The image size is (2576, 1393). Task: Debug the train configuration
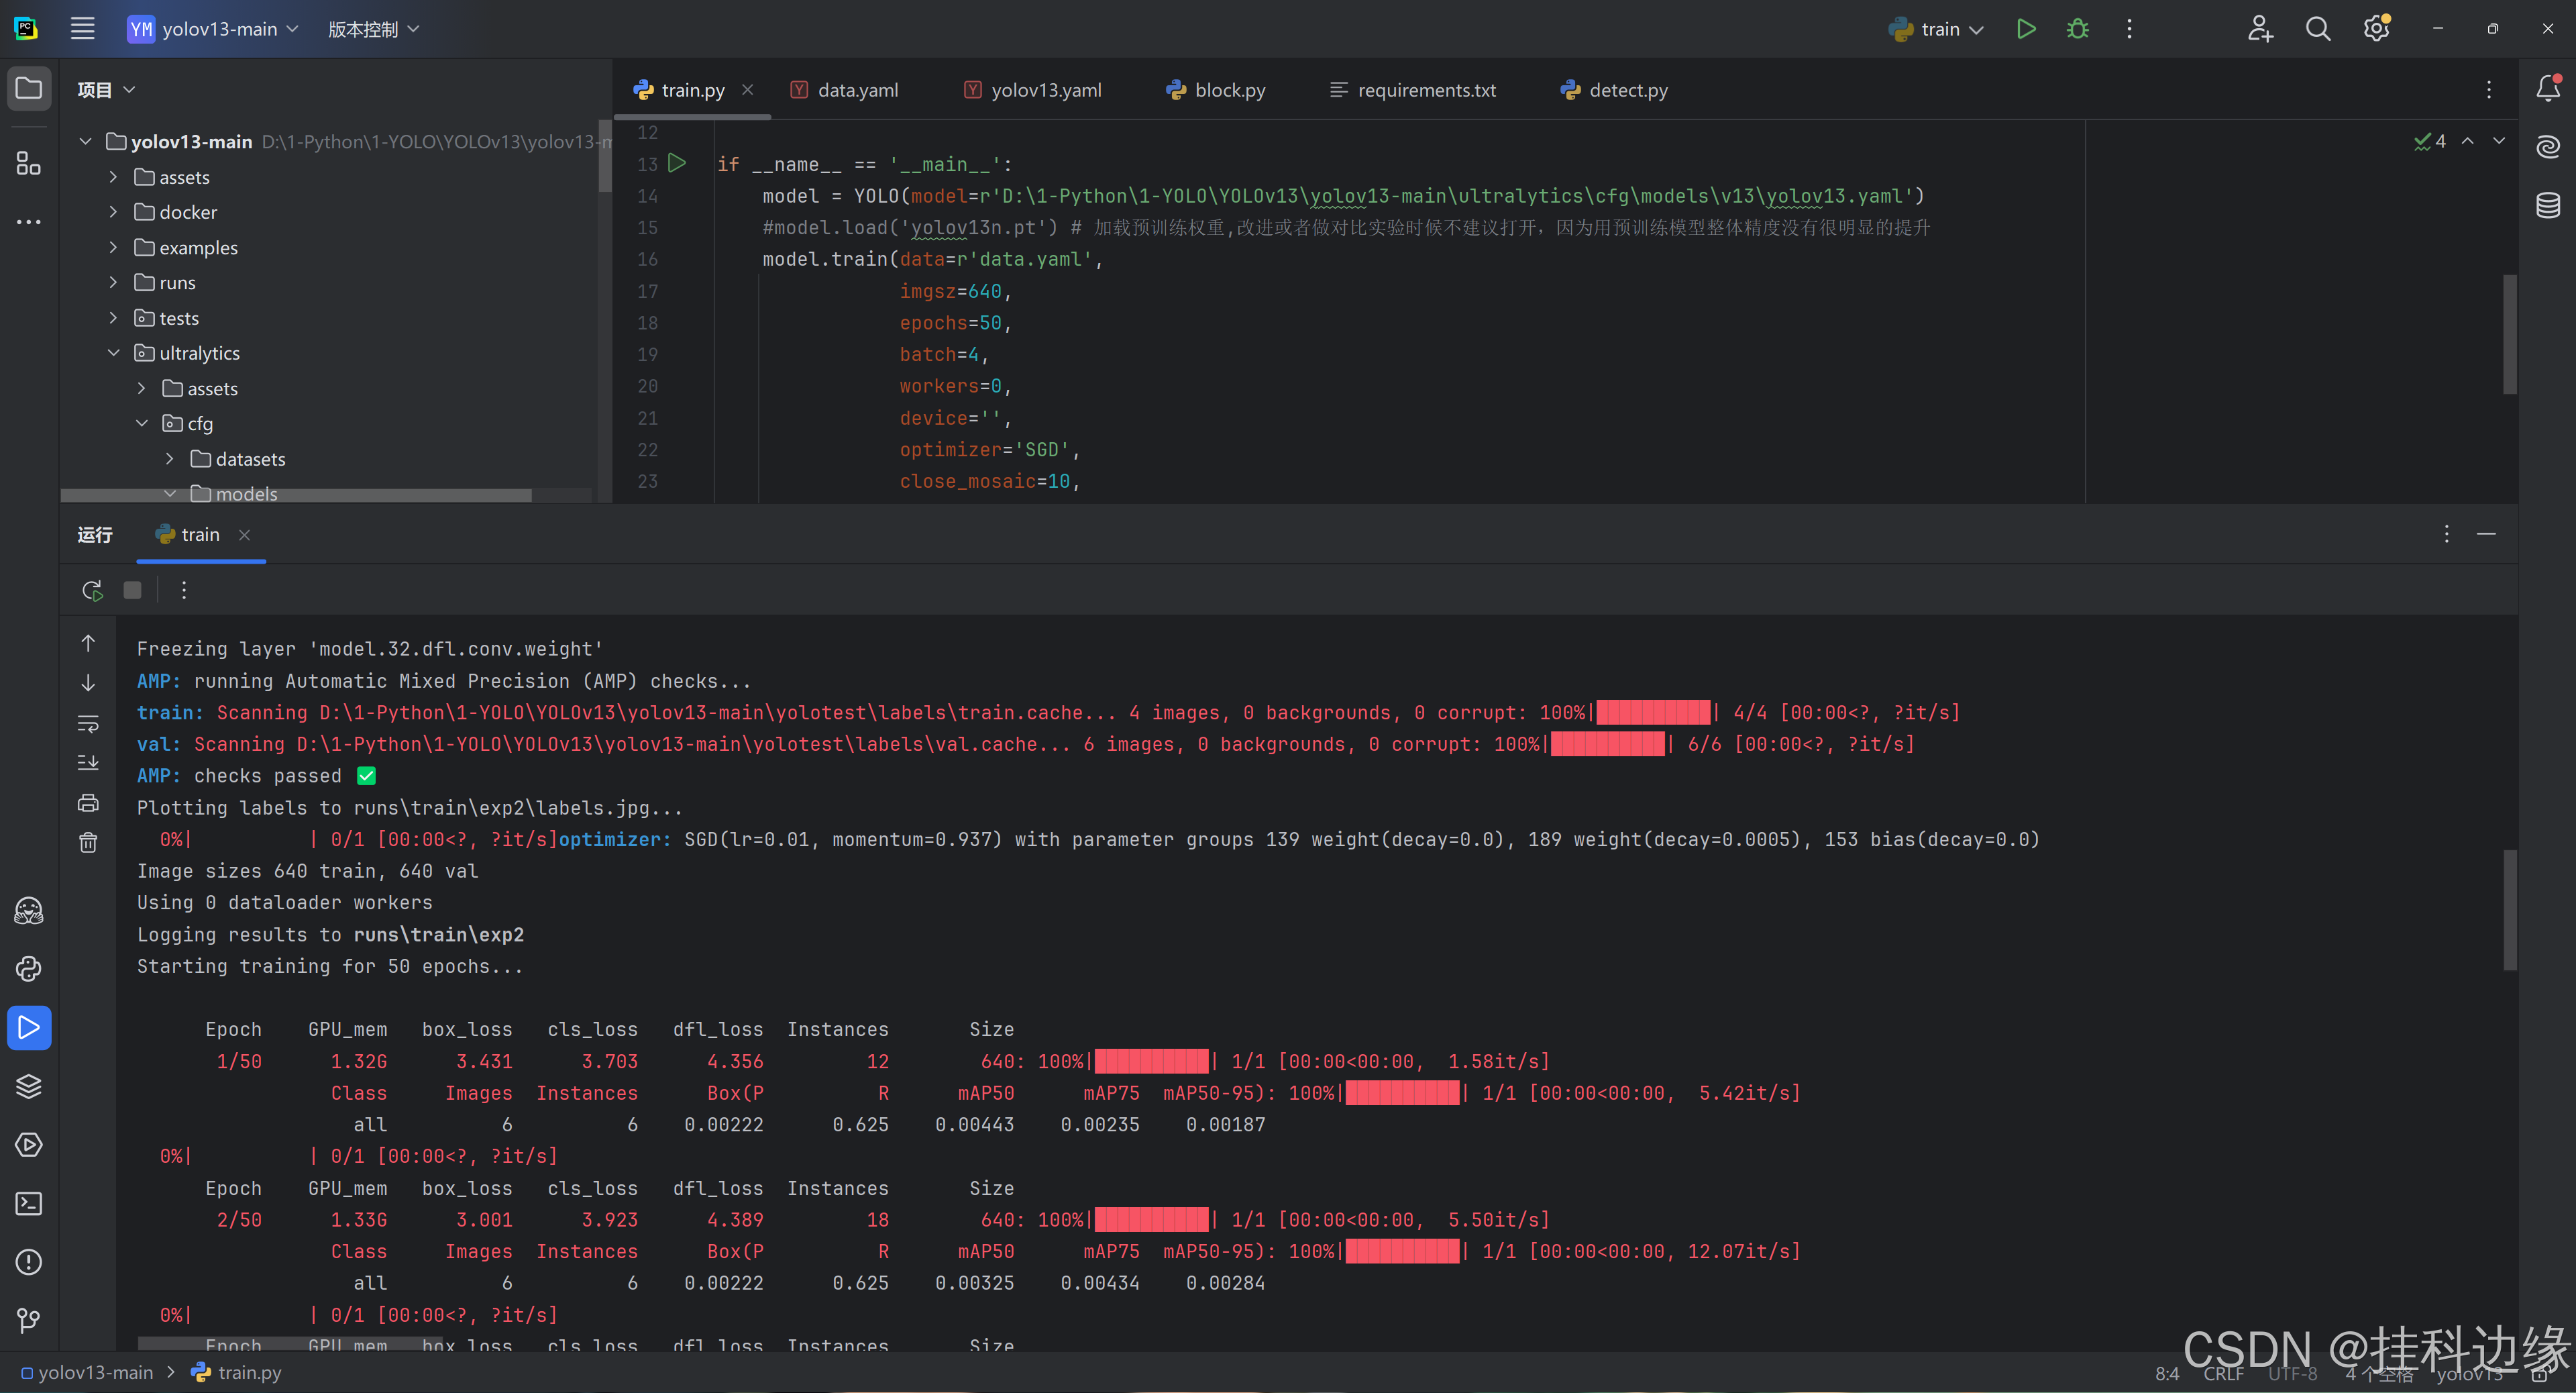tap(2078, 29)
